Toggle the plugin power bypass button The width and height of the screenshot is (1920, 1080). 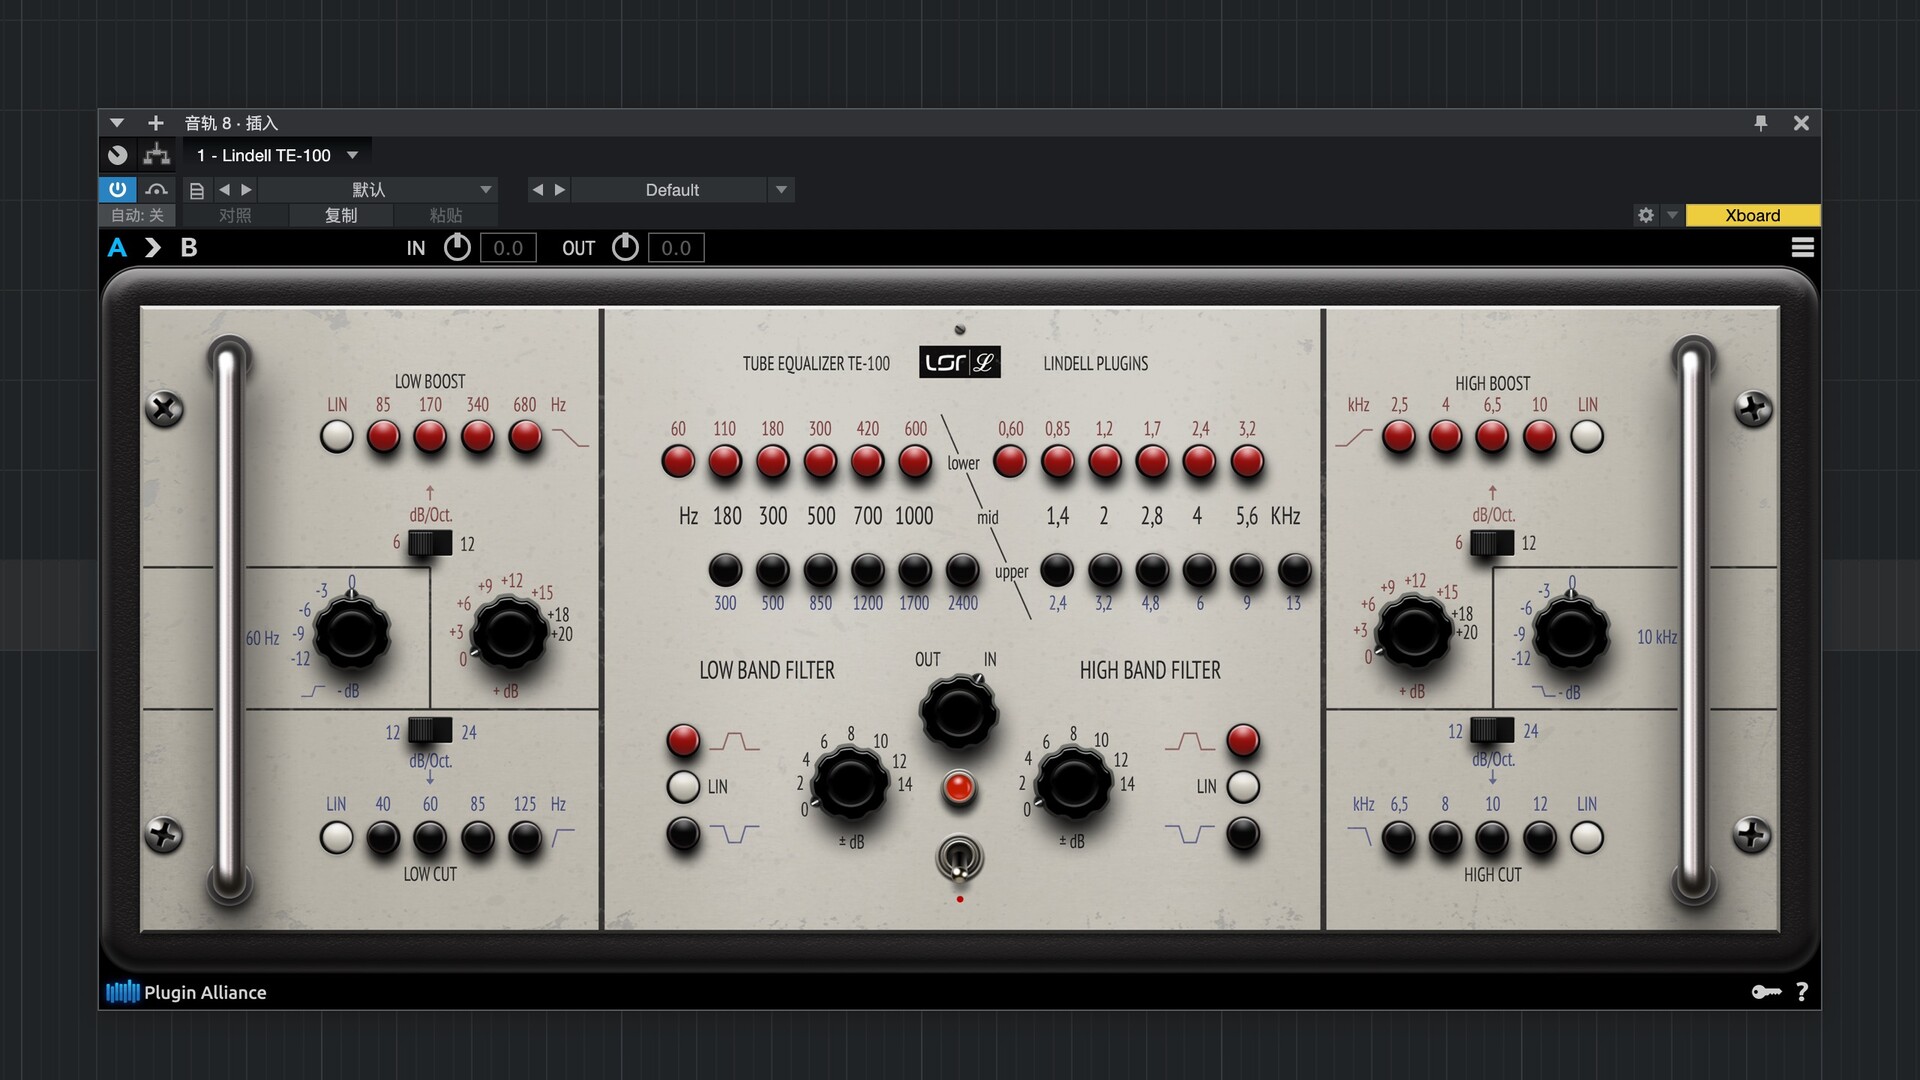point(117,189)
